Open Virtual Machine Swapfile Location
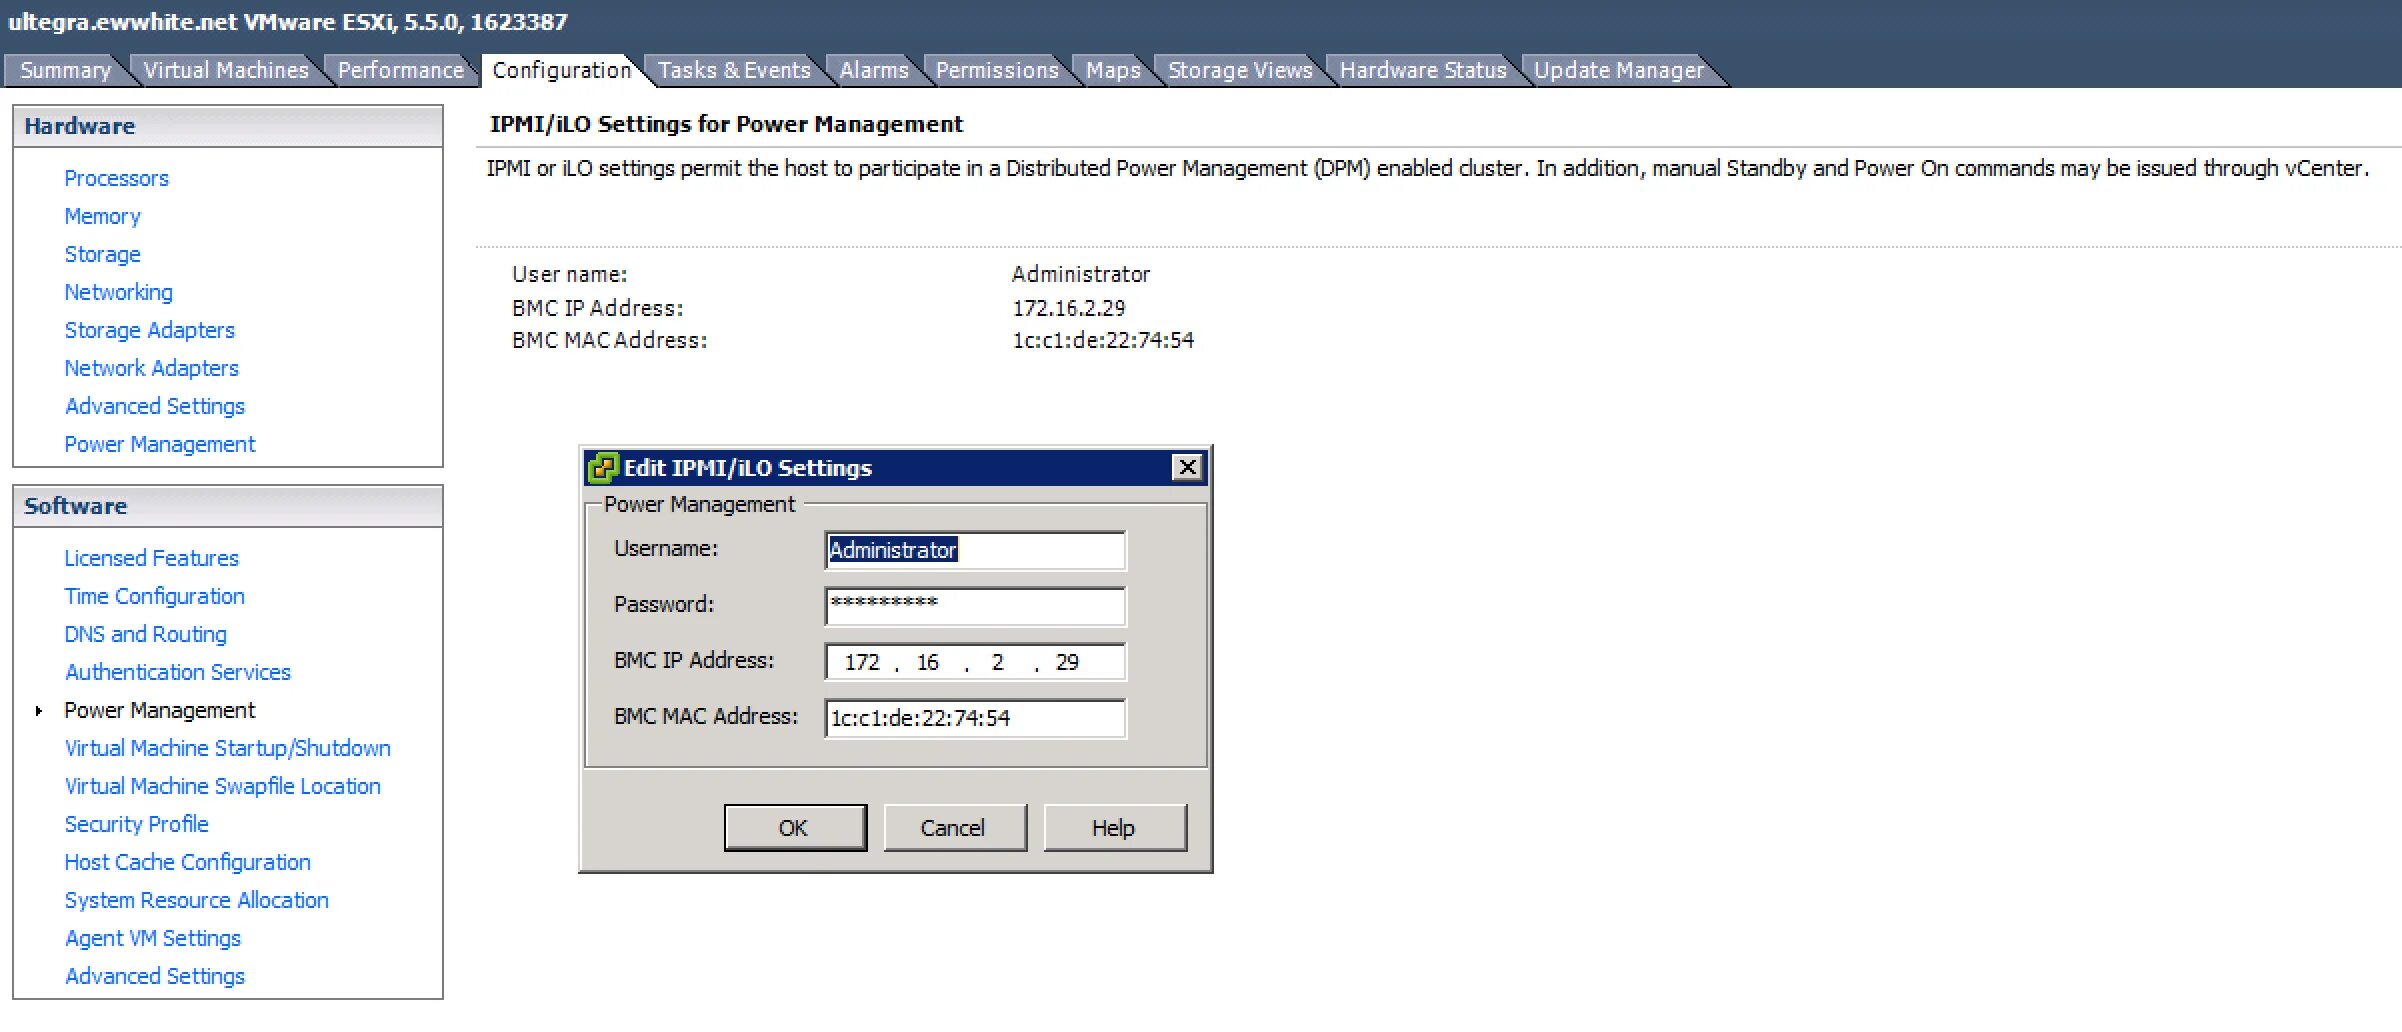Viewport: 2402px width, 1032px height. [223, 786]
